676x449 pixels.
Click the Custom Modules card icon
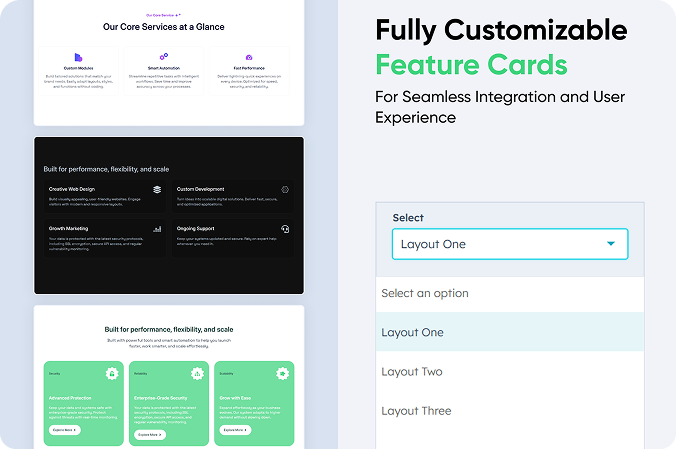tap(78, 57)
